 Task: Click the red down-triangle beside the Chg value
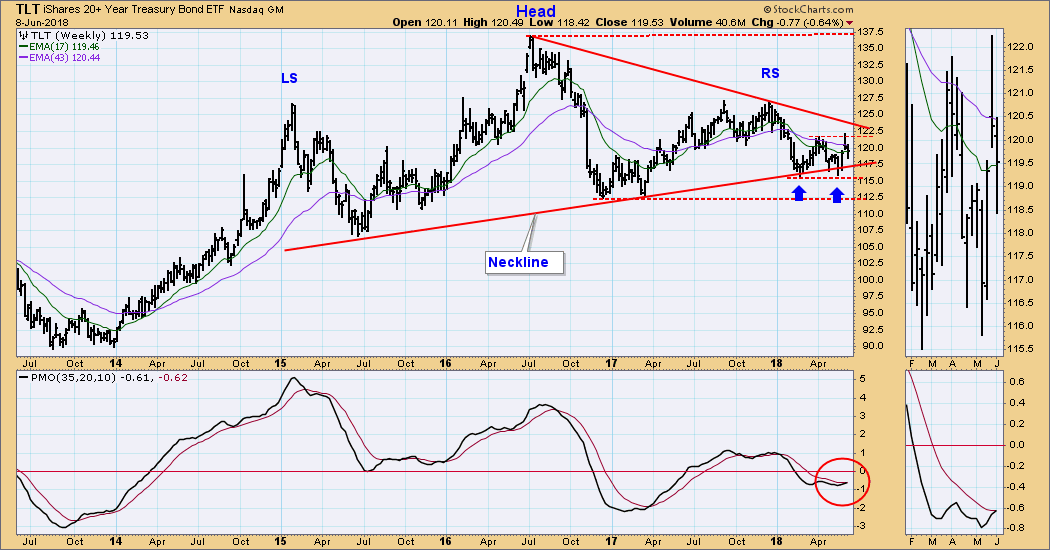(850, 23)
